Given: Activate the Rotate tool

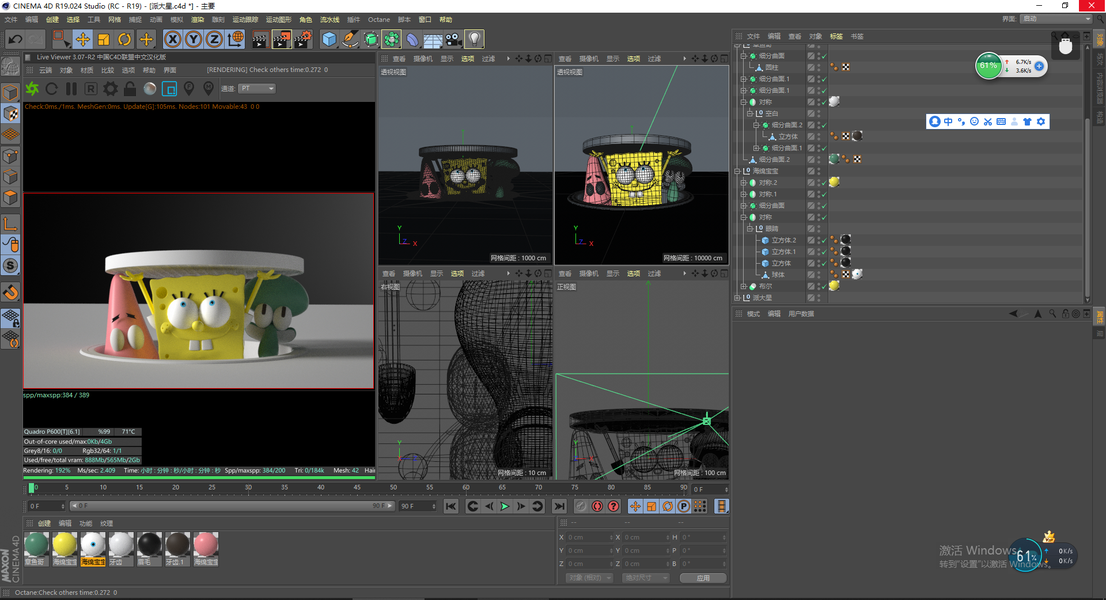Looking at the screenshot, I should click(x=125, y=39).
